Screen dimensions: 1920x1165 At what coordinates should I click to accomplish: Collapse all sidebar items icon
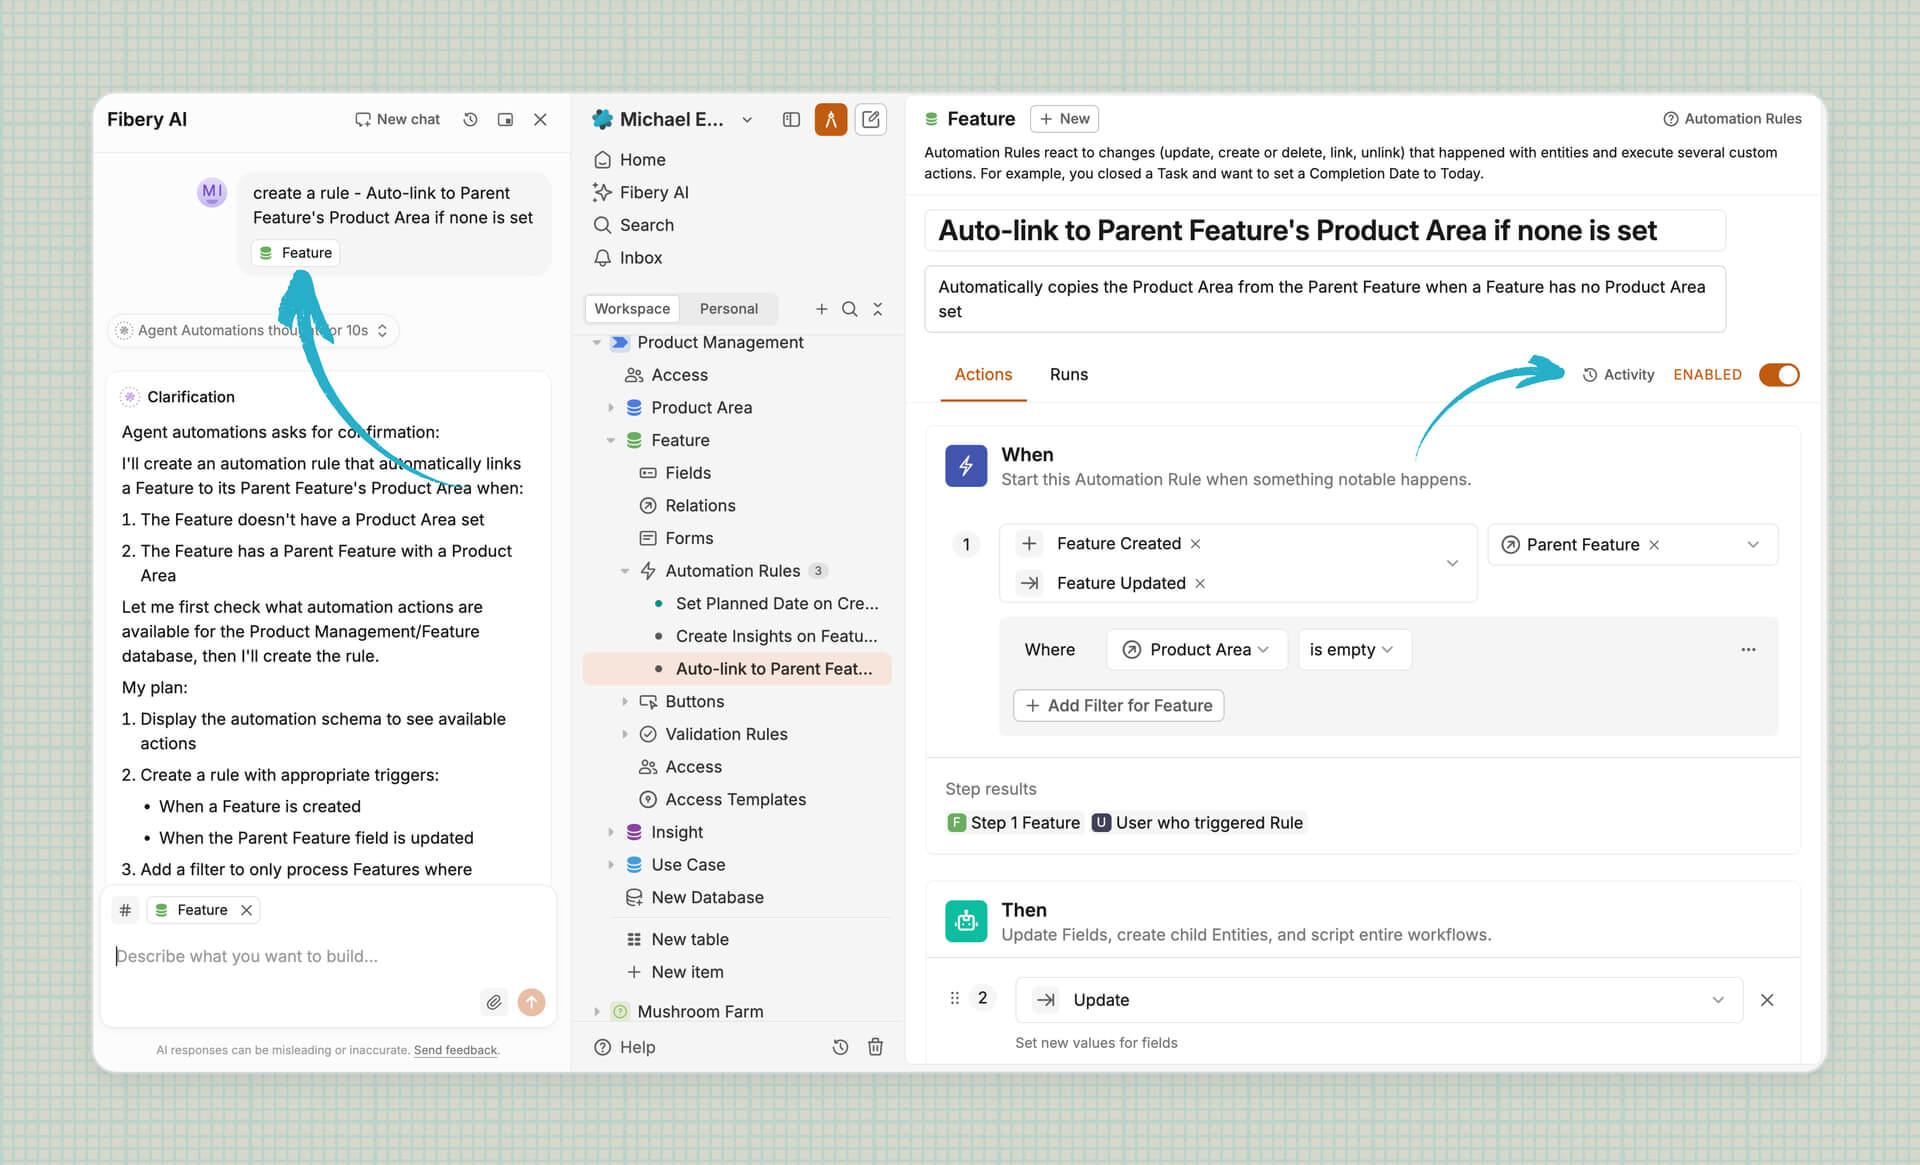pyautogui.click(x=878, y=309)
